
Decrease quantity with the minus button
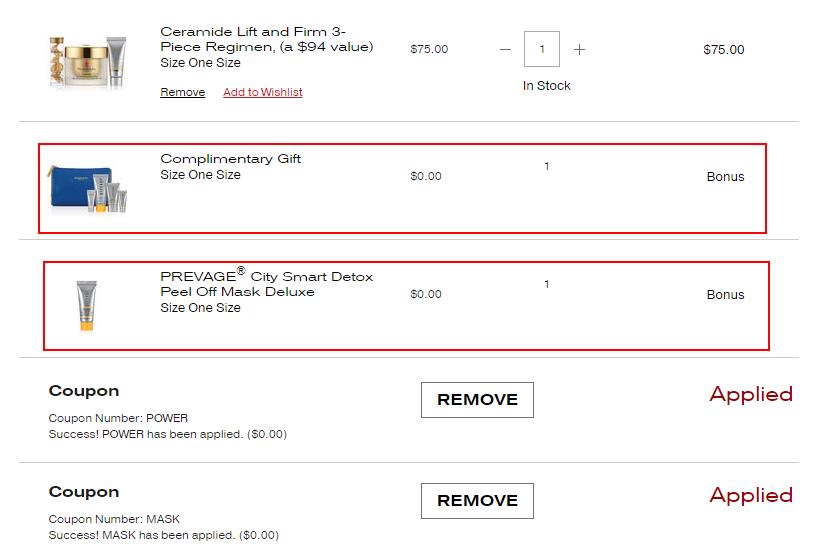click(x=505, y=49)
